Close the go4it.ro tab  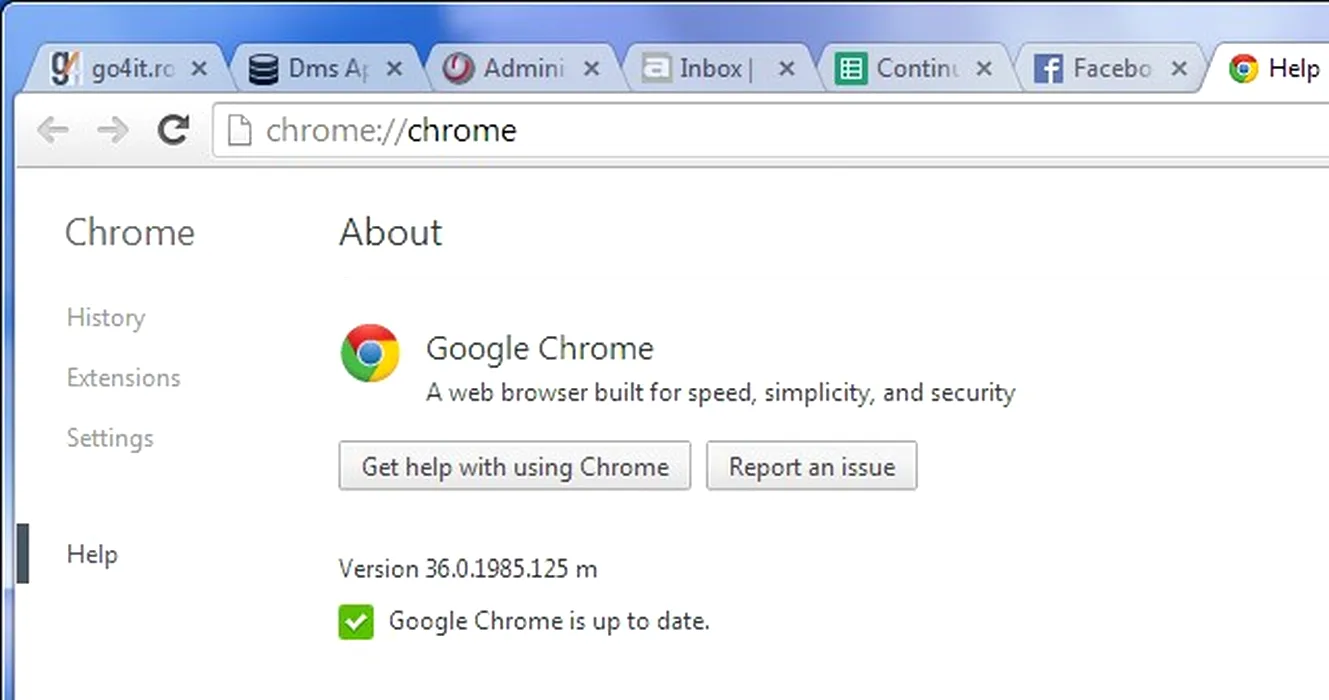coord(199,69)
